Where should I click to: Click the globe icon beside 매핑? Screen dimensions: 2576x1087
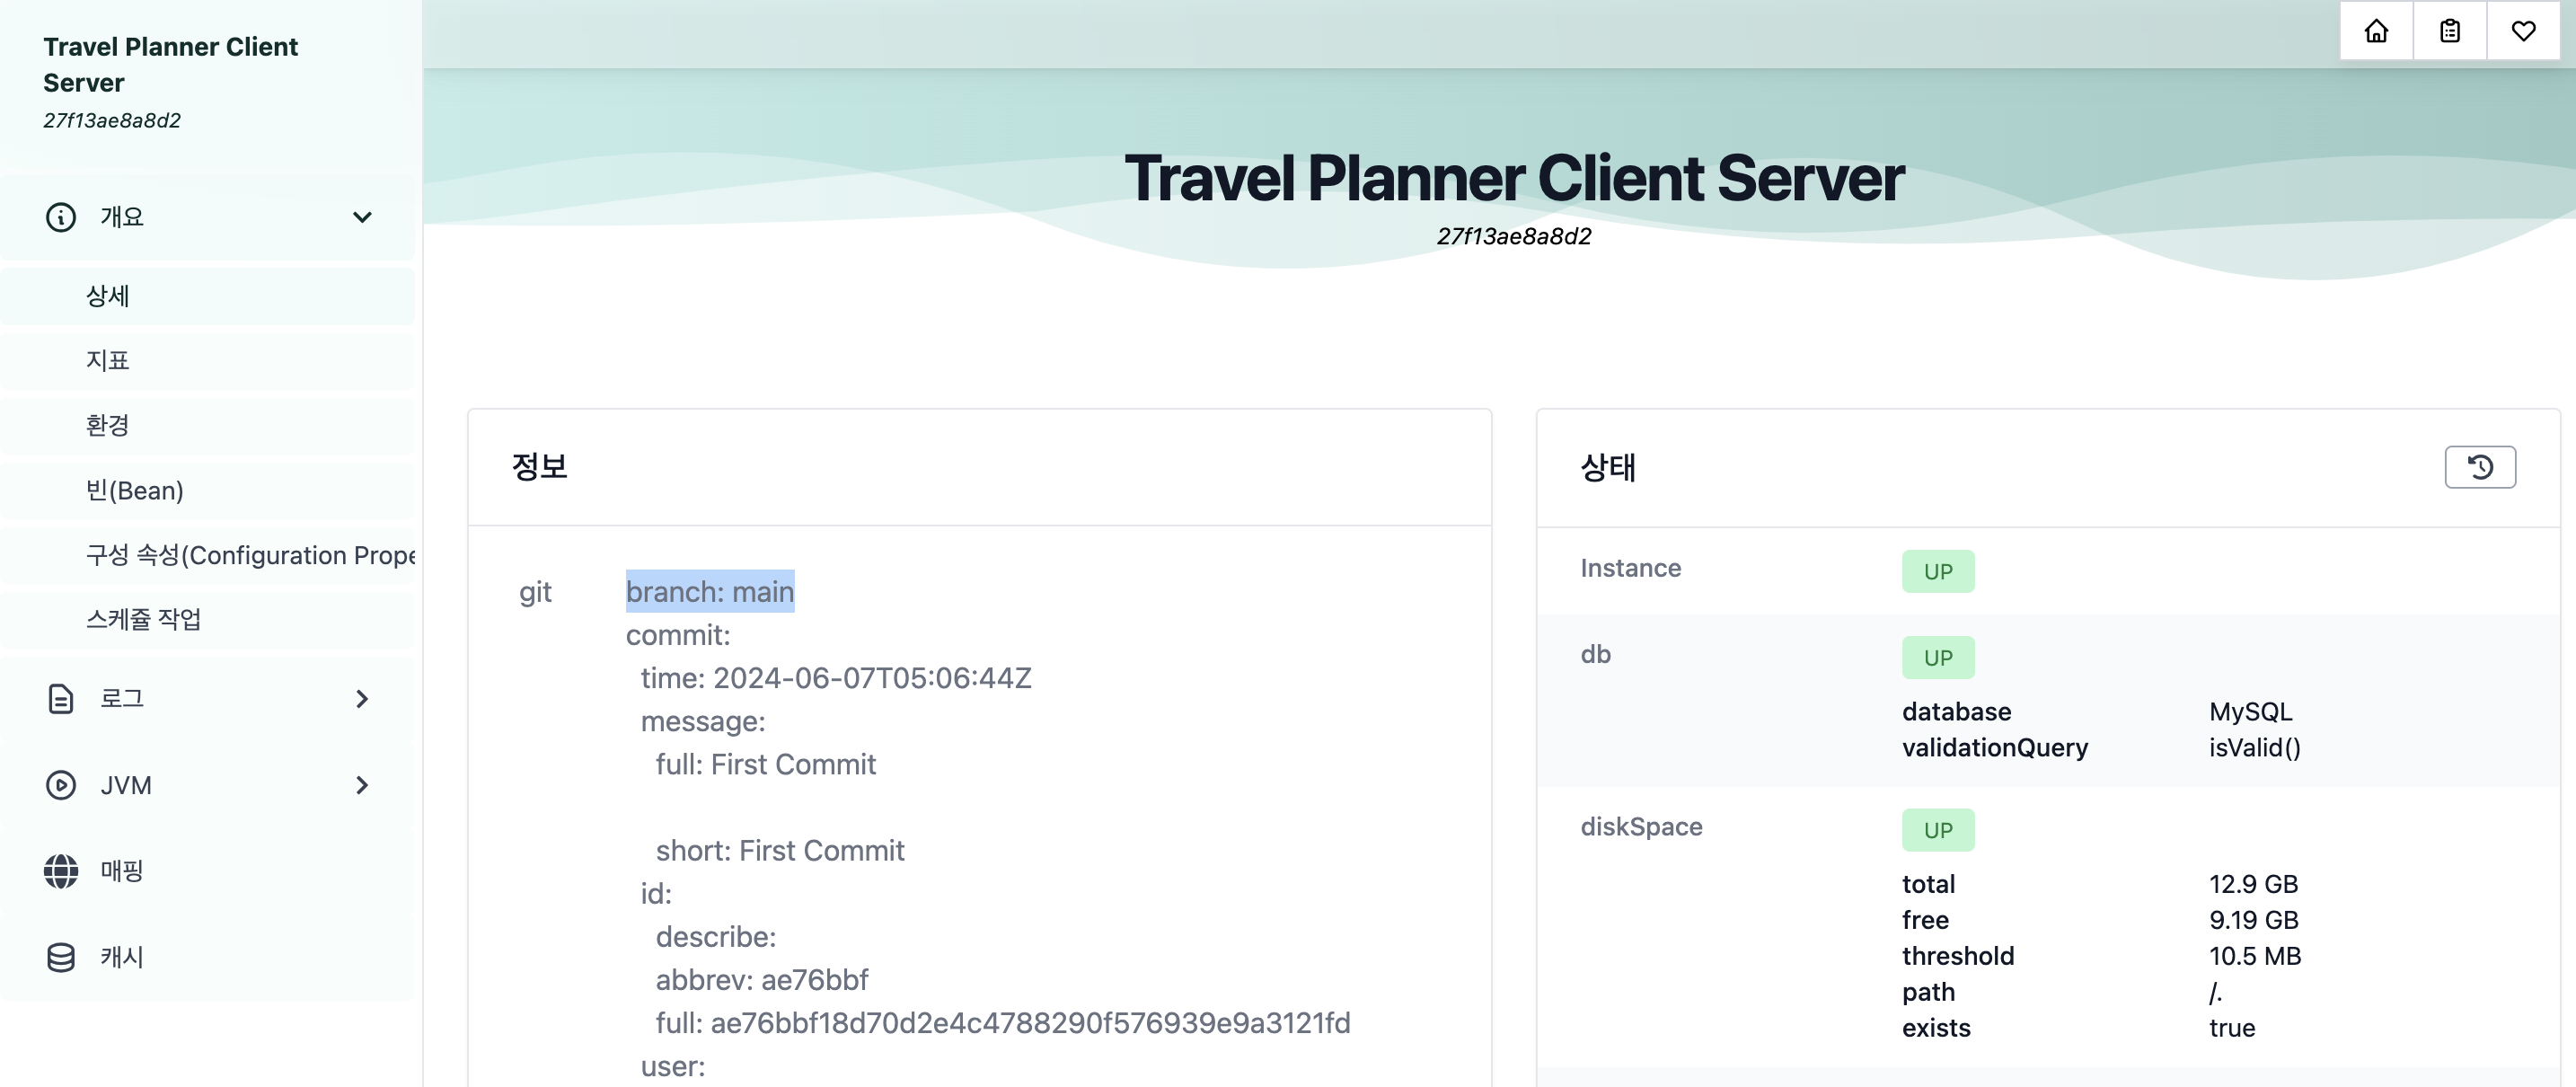click(61, 871)
